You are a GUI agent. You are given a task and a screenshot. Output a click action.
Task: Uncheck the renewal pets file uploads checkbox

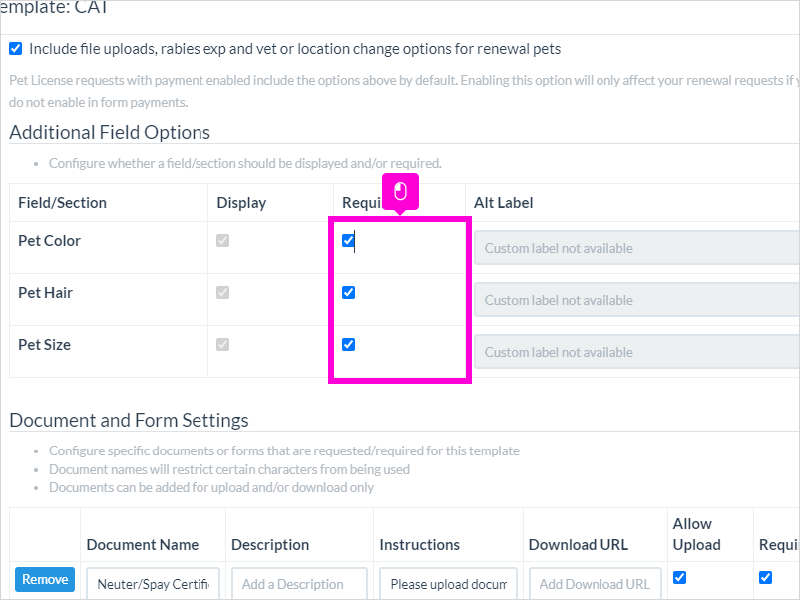coord(16,48)
